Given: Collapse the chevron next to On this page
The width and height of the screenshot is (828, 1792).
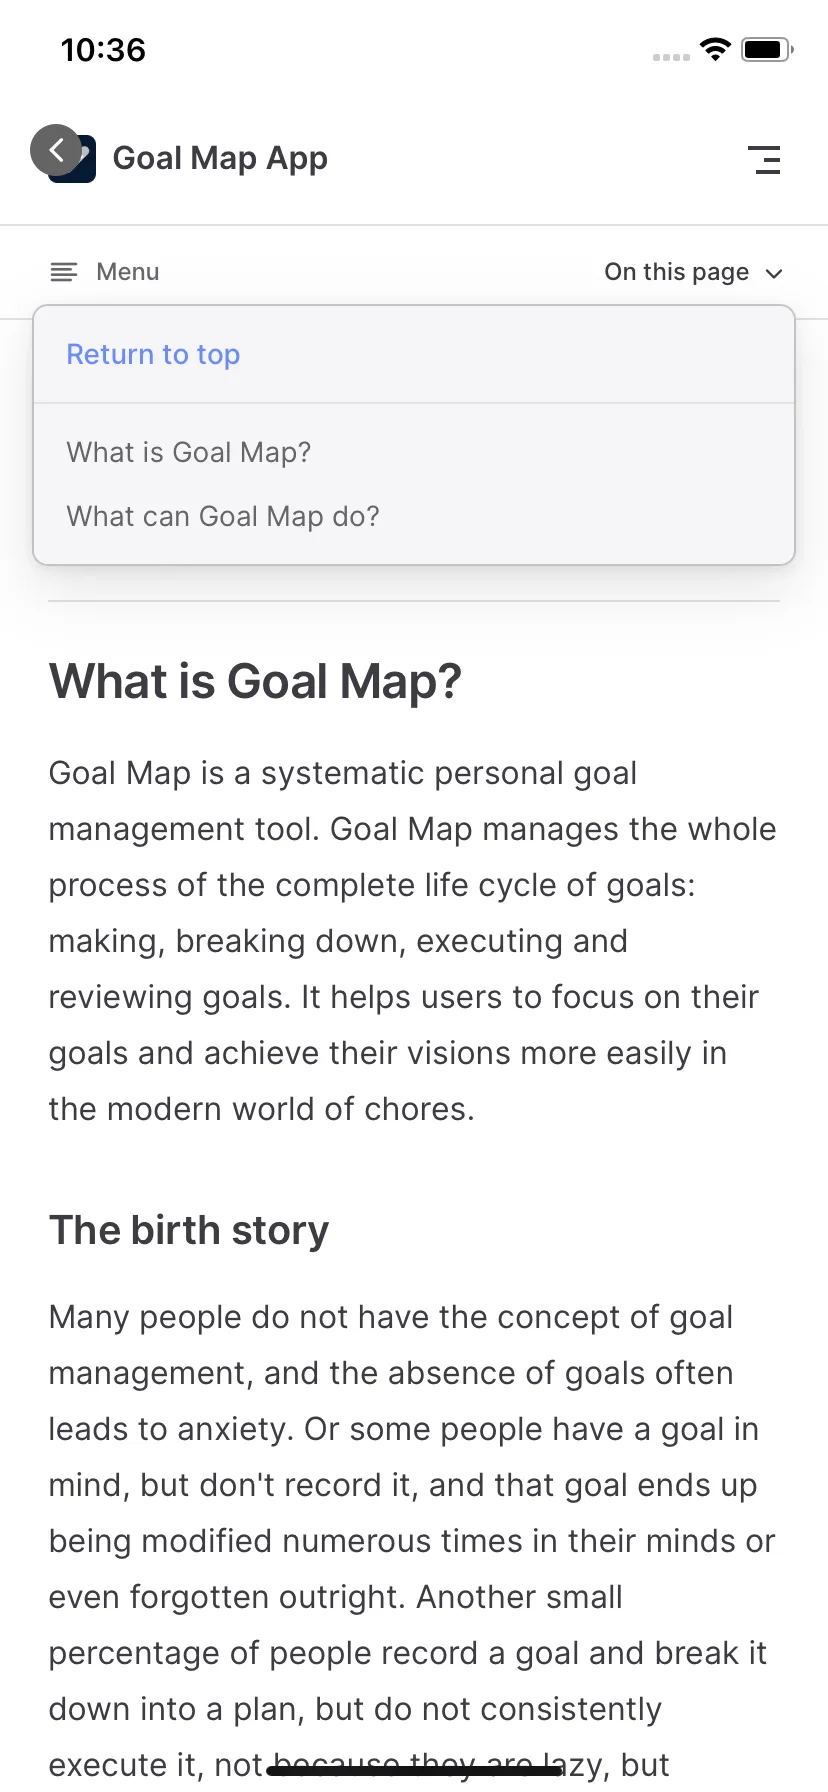Looking at the screenshot, I should [x=774, y=273].
